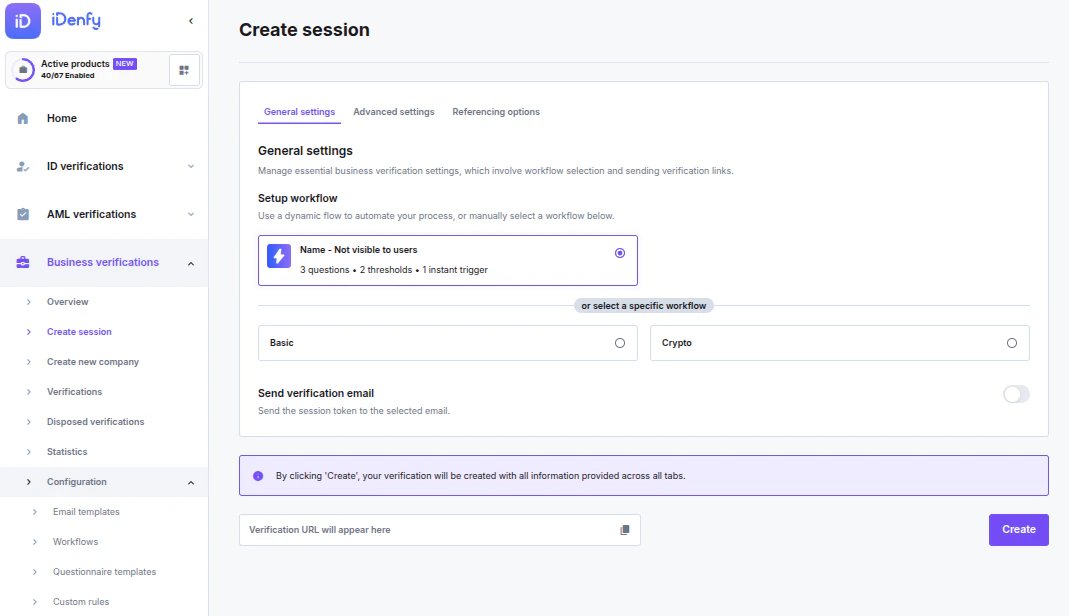The height and width of the screenshot is (616, 1069).
Task: Click the copy icon beside Verification URL field
Action: (x=624, y=529)
